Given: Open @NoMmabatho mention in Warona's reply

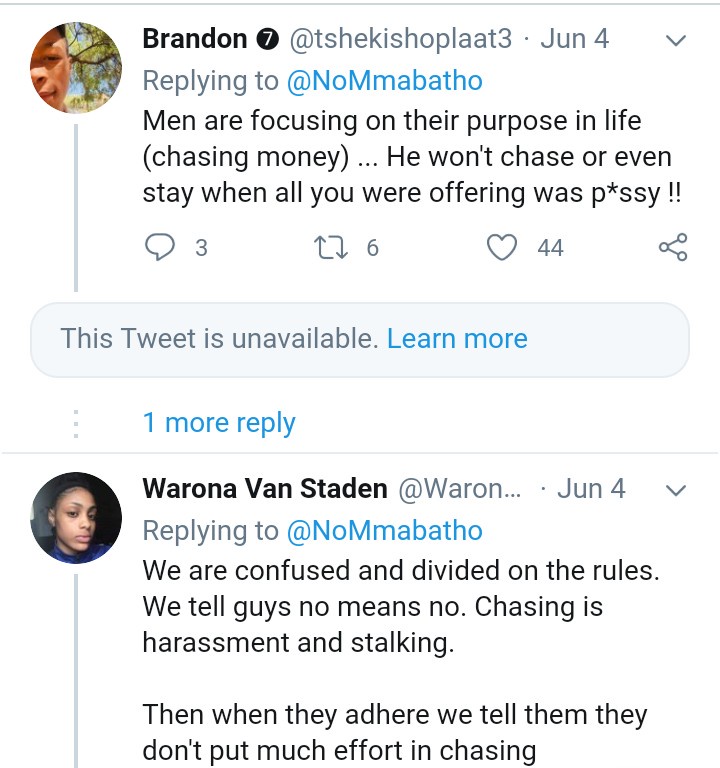Looking at the screenshot, I should pos(385,530).
